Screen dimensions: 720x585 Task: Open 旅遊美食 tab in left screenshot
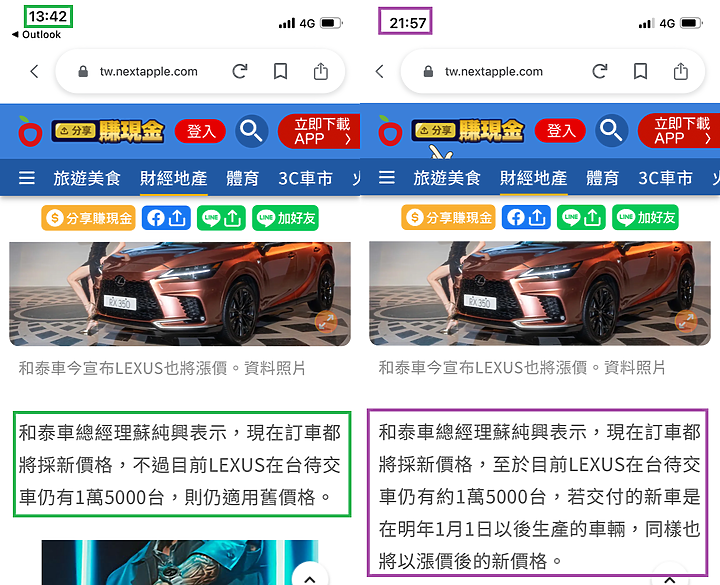coord(87,178)
